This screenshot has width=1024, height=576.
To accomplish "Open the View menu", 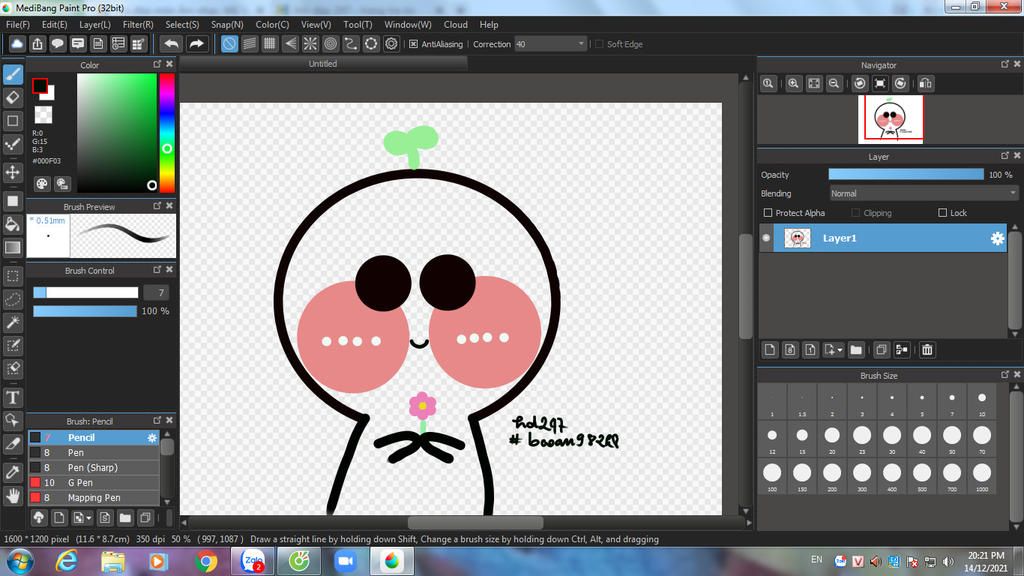I will [x=316, y=25].
